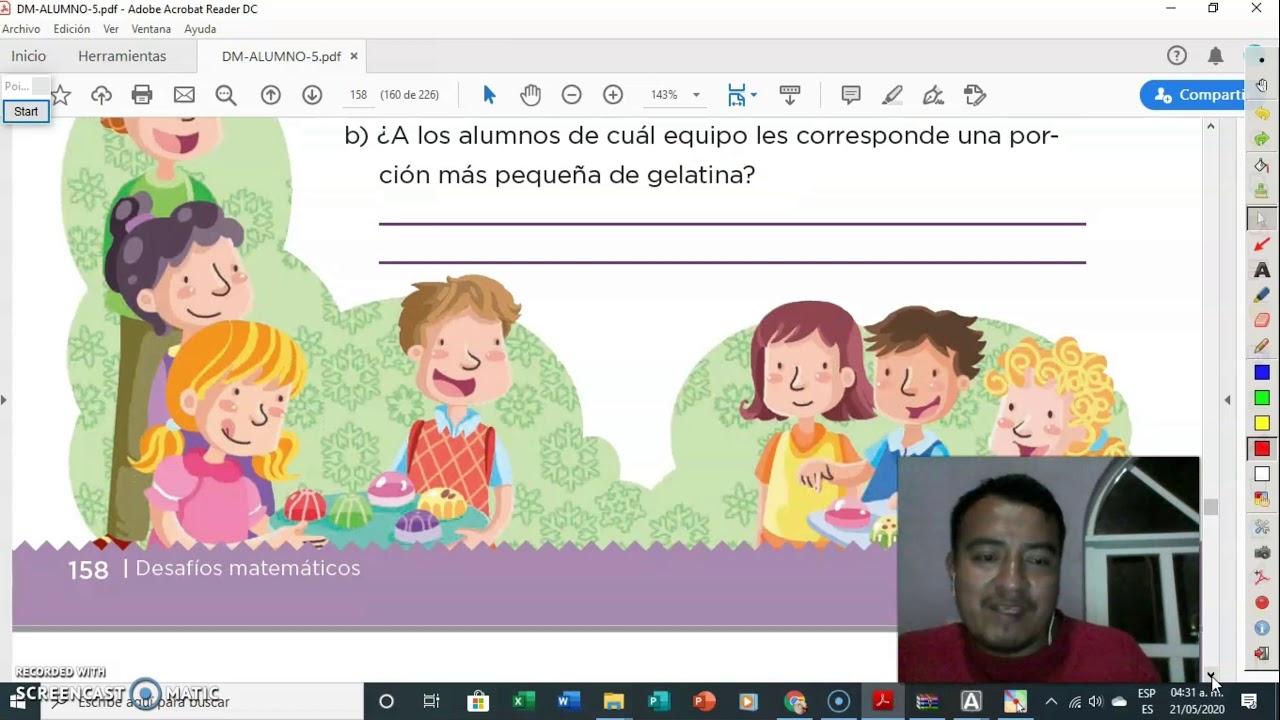Choose the selection arrow tool
This screenshot has width=1280, height=720.
click(489, 95)
